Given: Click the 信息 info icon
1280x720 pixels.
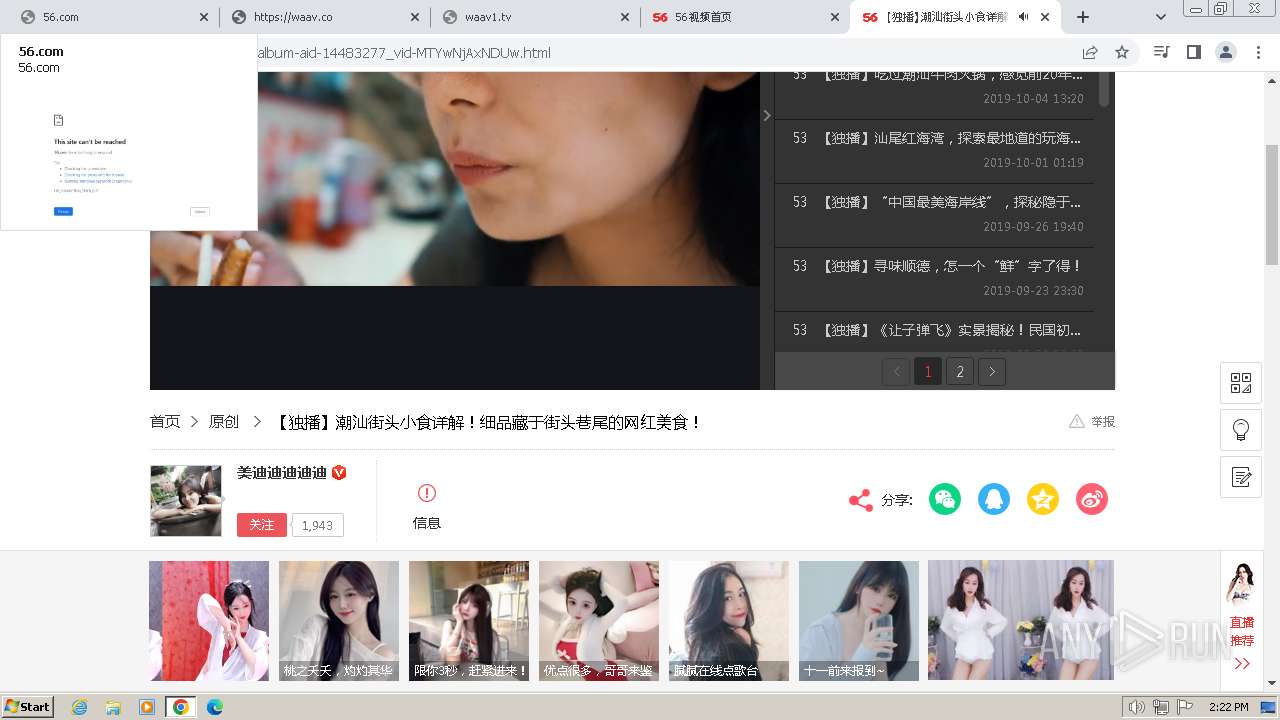Looking at the screenshot, I should click(427, 493).
